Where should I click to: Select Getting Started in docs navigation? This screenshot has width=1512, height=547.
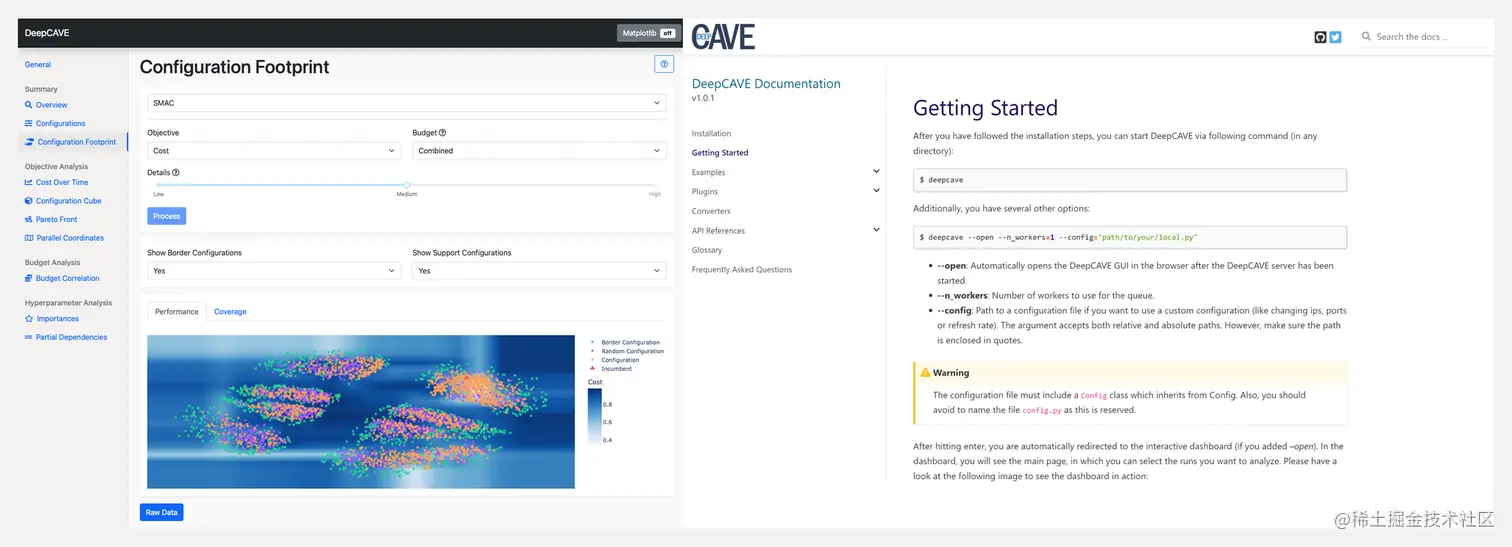point(720,153)
